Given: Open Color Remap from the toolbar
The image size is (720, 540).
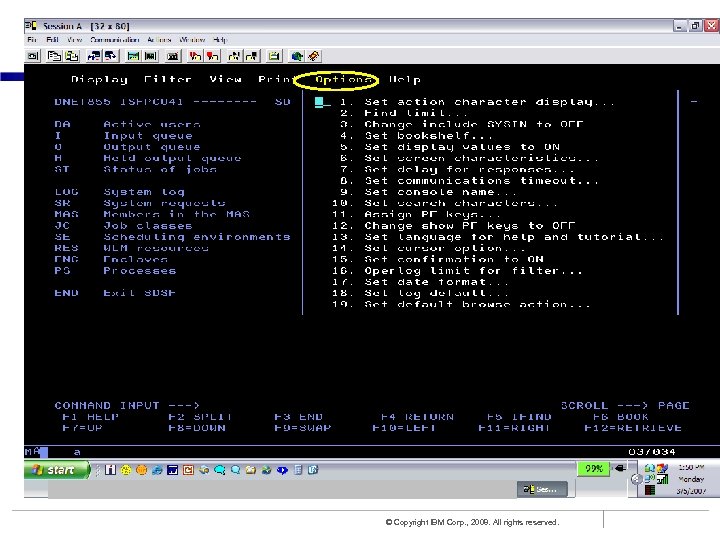Looking at the screenshot, I should (150, 56).
